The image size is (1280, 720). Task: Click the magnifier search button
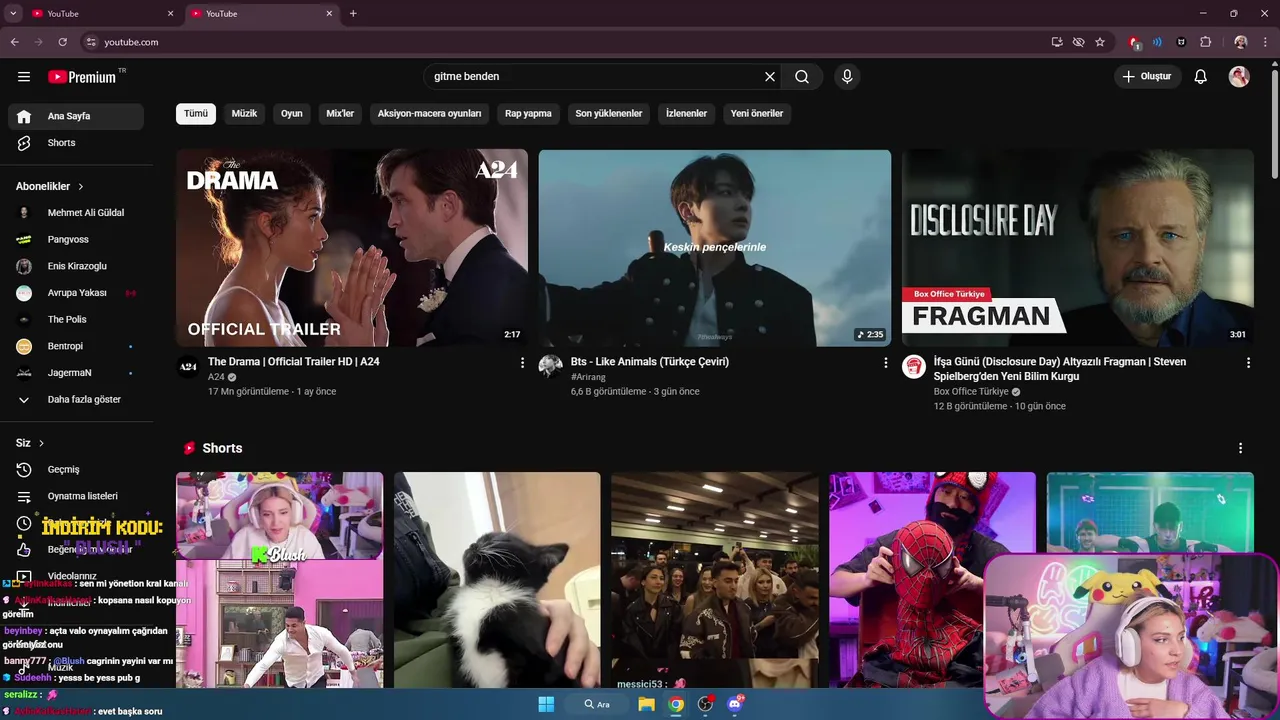[x=802, y=77]
